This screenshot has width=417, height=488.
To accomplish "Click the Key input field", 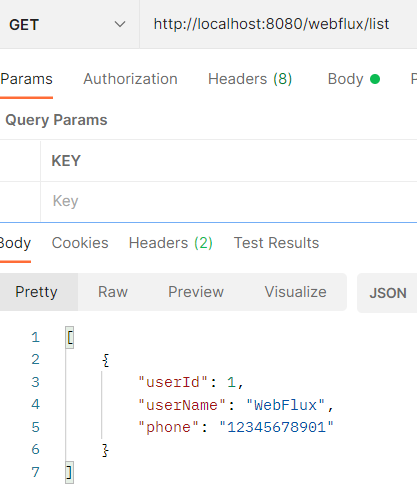I will (x=229, y=201).
